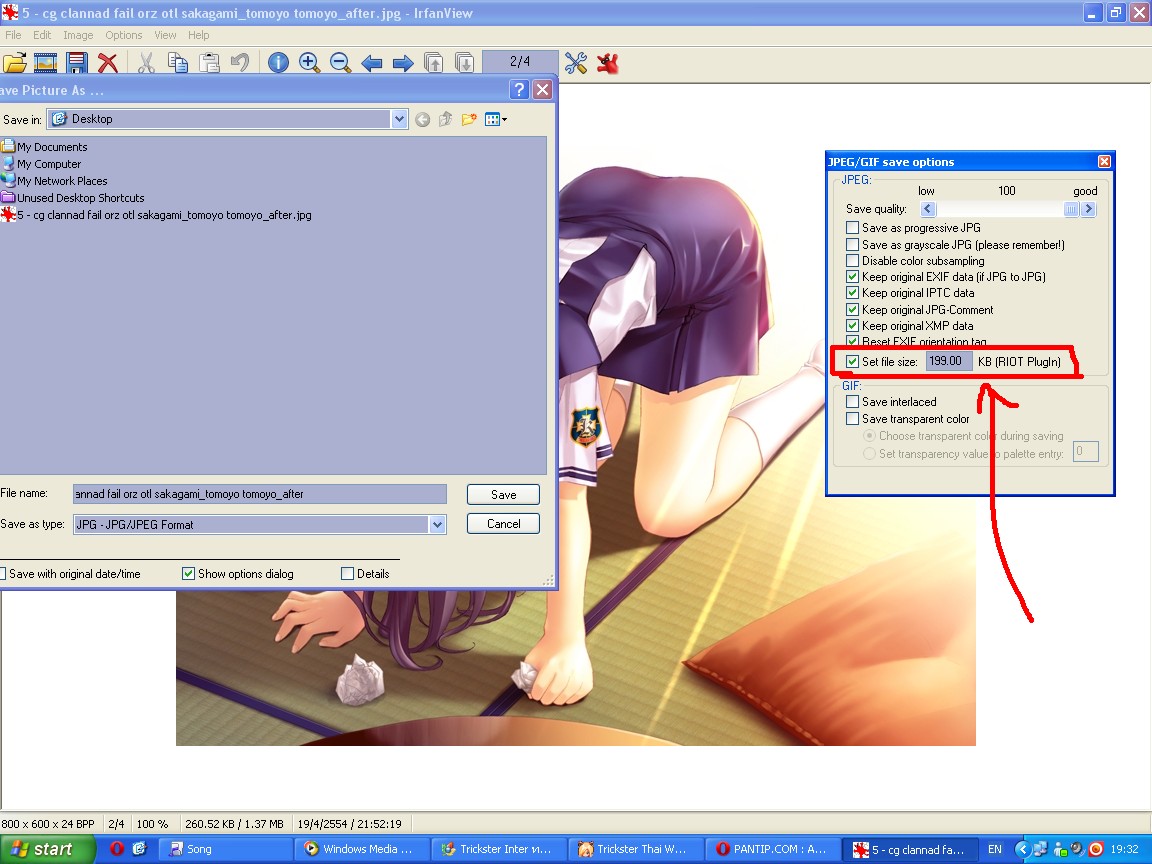Click the Save floppy disk icon

tap(76, 63)
